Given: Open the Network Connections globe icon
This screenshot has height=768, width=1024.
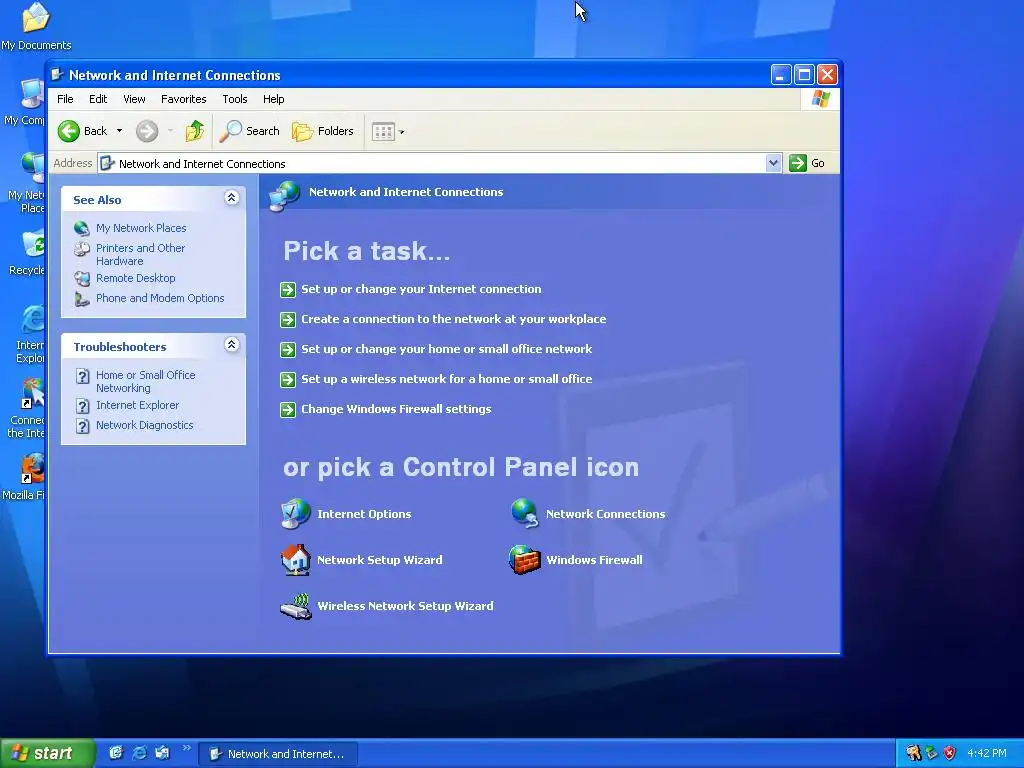Looking at the screenshot, I should [524, 513].
